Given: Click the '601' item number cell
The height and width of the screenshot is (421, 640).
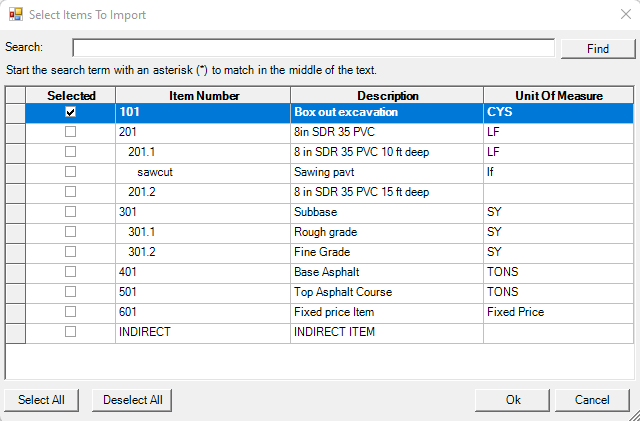Looking at the screenshot, I should coord(203,313).
